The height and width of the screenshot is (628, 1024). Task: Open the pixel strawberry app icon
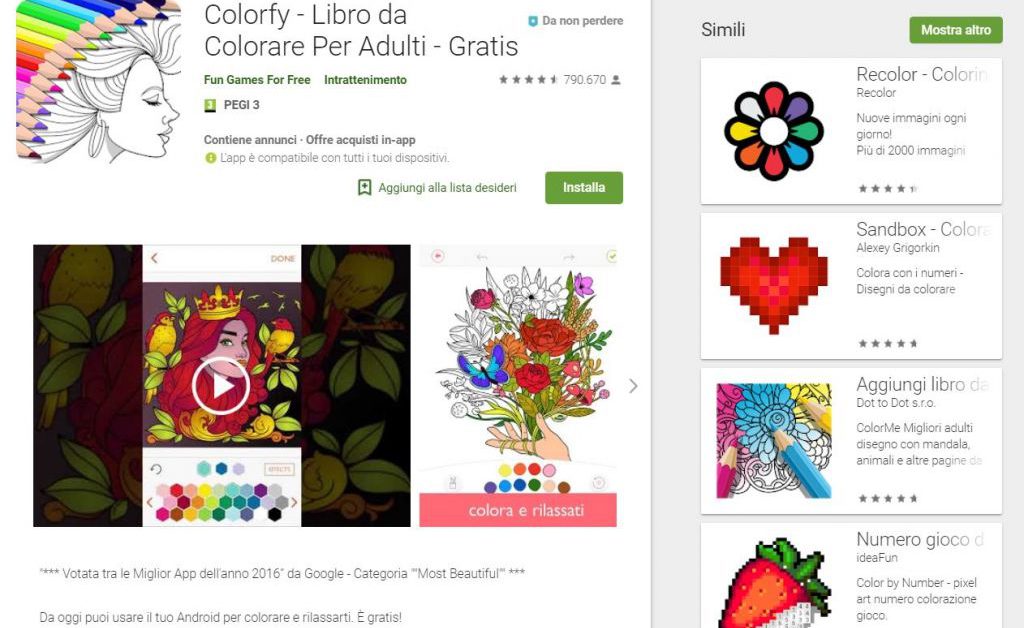774,583
